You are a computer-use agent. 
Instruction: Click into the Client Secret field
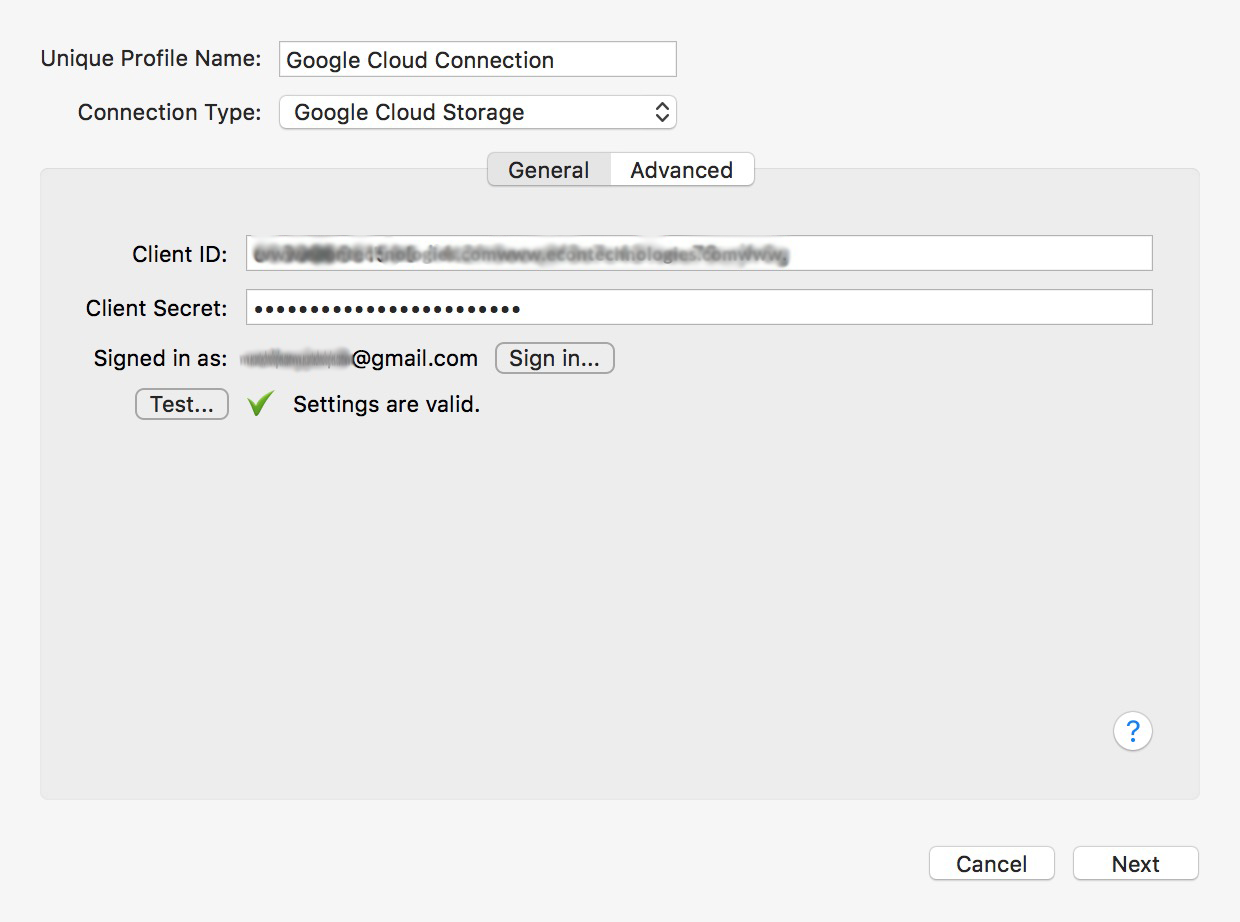coord(699,307)
